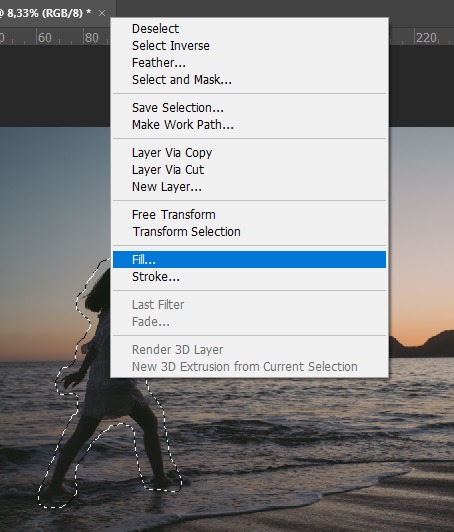Image resolution: width=454 pixels, height=532 pixels.
Task: Choose Transform Selection
Action: pyautogui.click(x=249, y=232)
